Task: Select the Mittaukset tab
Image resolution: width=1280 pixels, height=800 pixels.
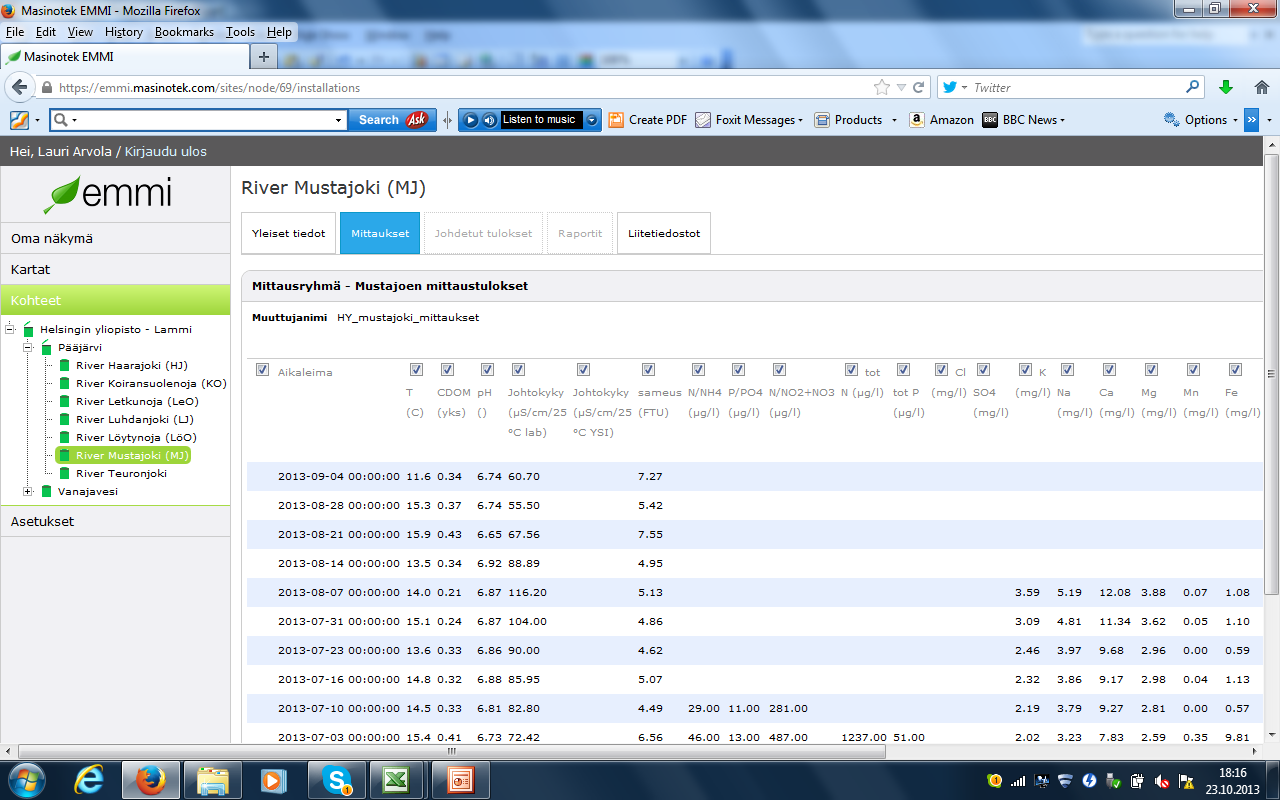Action: pyautogui.click(x=380, y=233)
